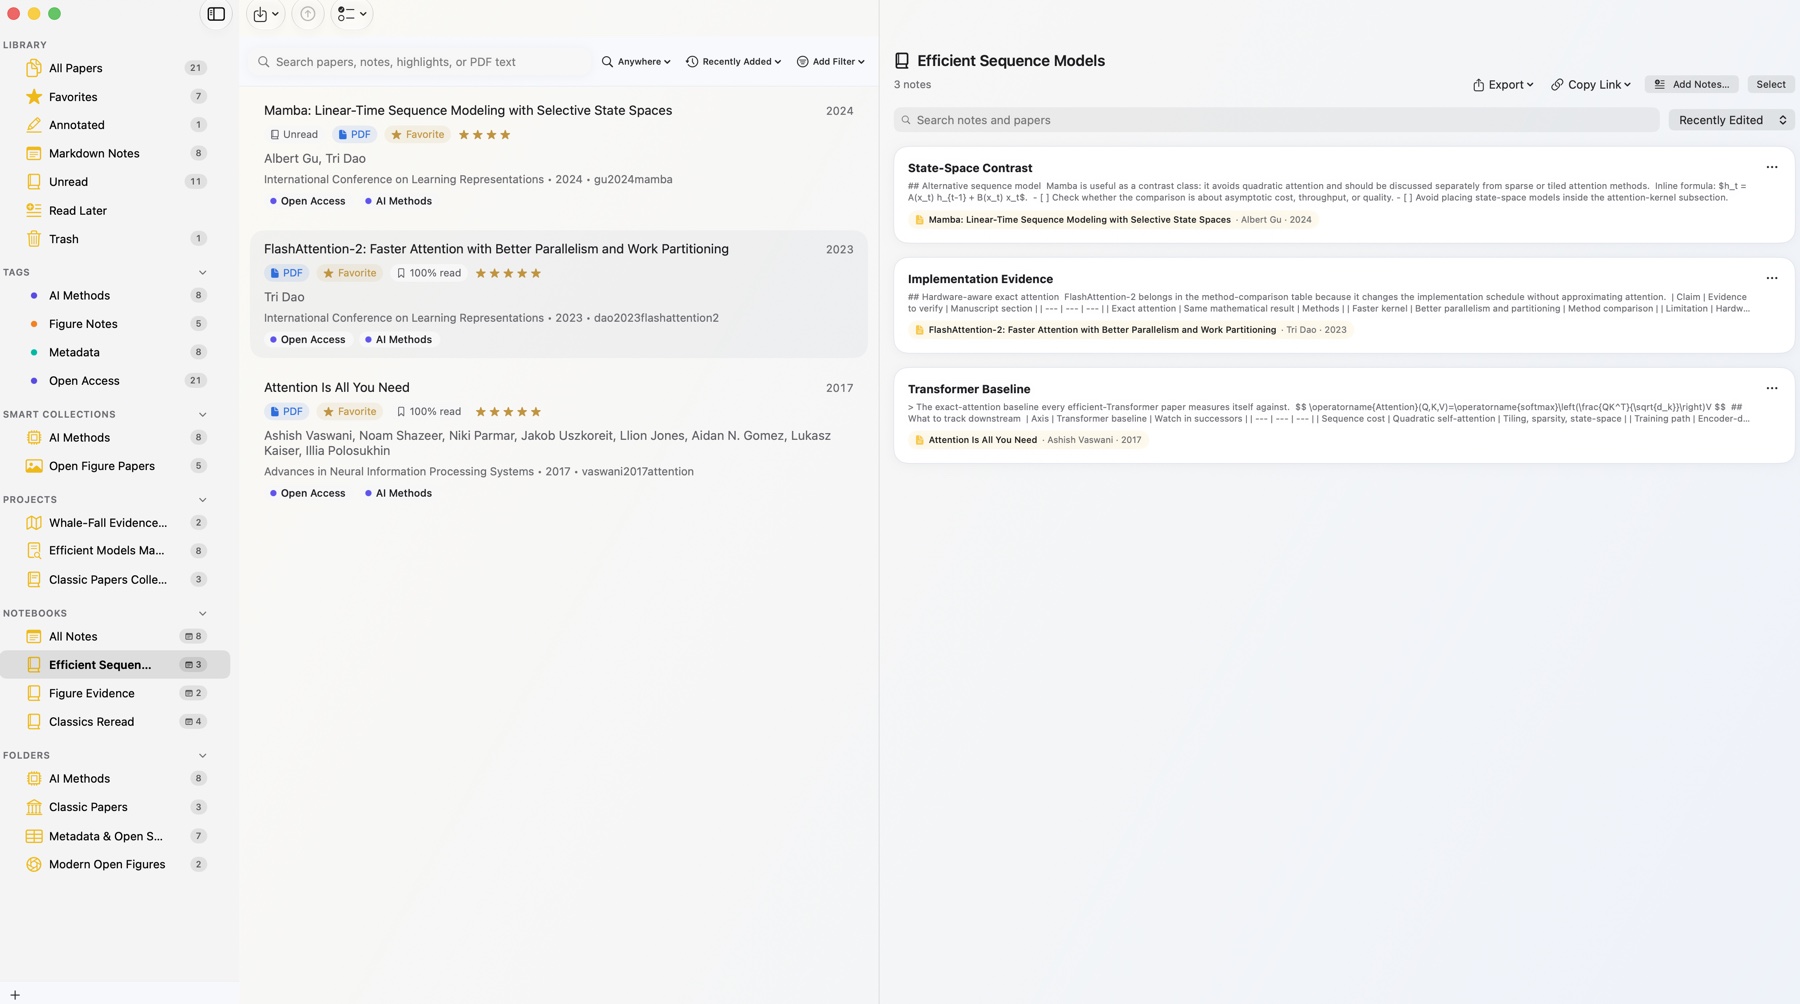Click the share upload circle icon
The width and height of the screenshot is (1800, 1004).
click(308, 14)
